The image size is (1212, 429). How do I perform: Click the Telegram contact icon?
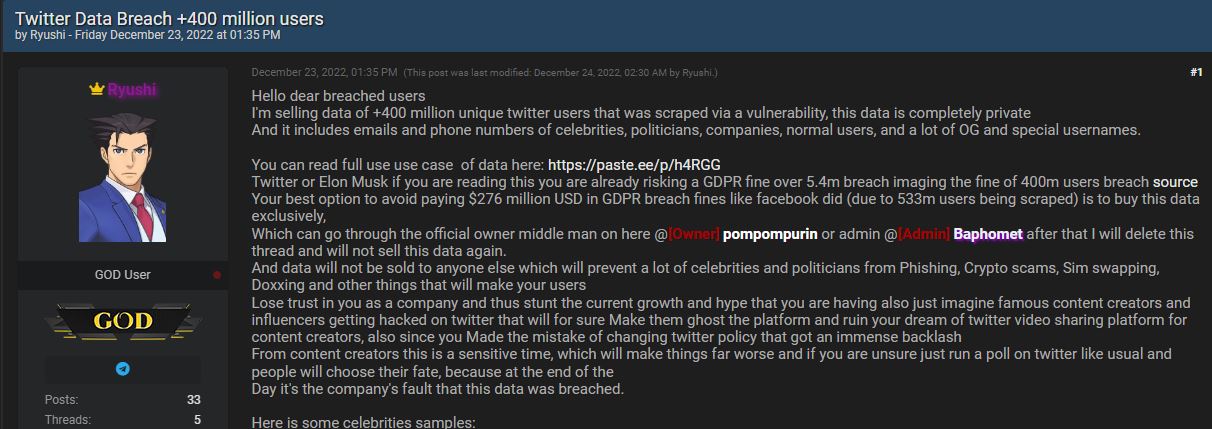click(x=122, y=369)
